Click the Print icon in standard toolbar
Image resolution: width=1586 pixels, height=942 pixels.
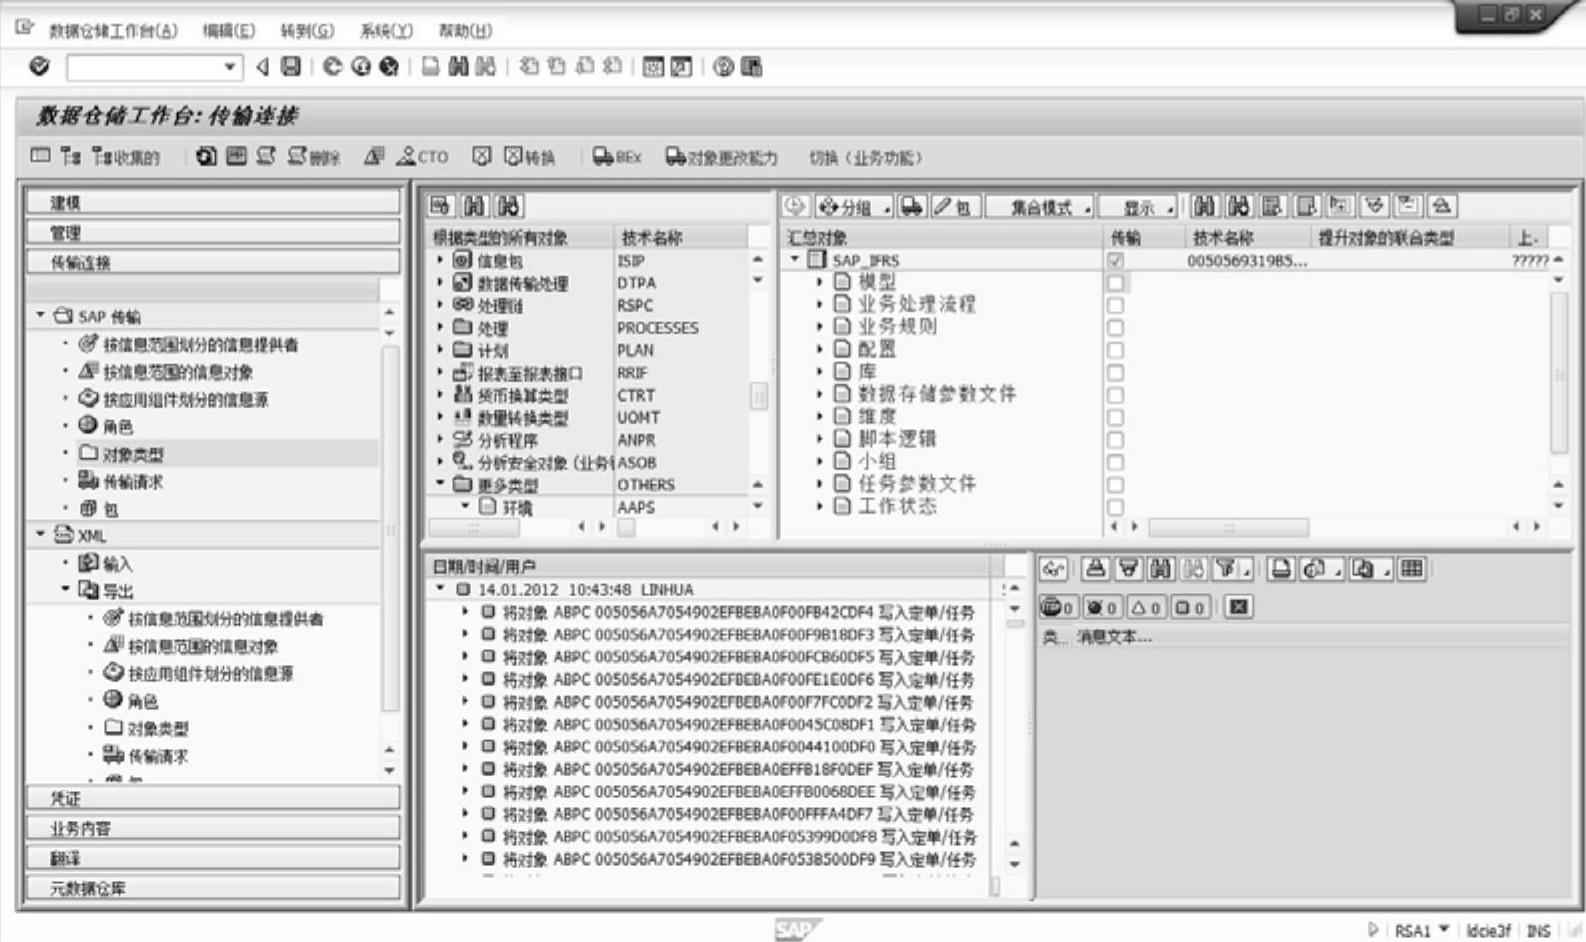click(430, 66)
